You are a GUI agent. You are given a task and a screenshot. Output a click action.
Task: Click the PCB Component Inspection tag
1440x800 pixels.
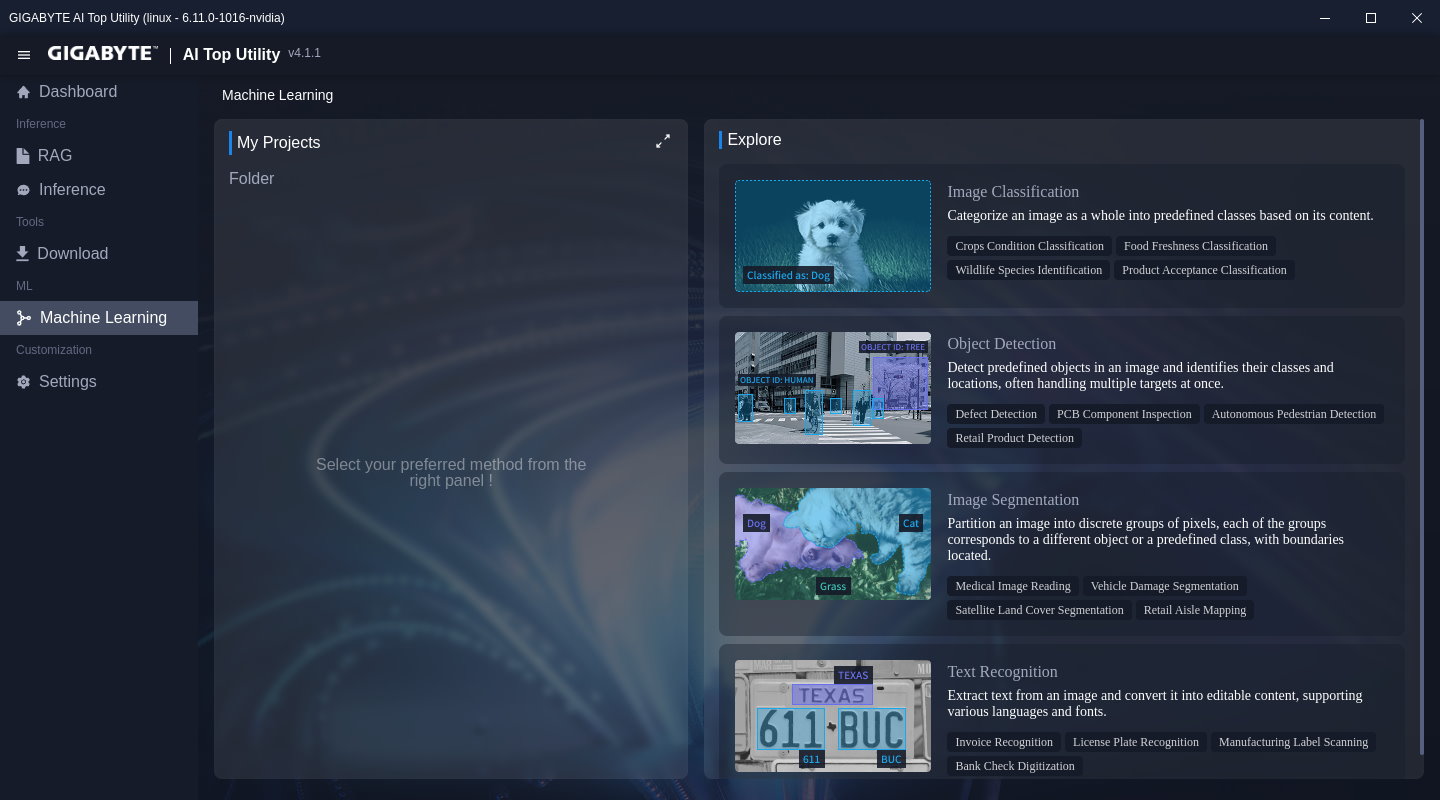tap(1124, 414)
